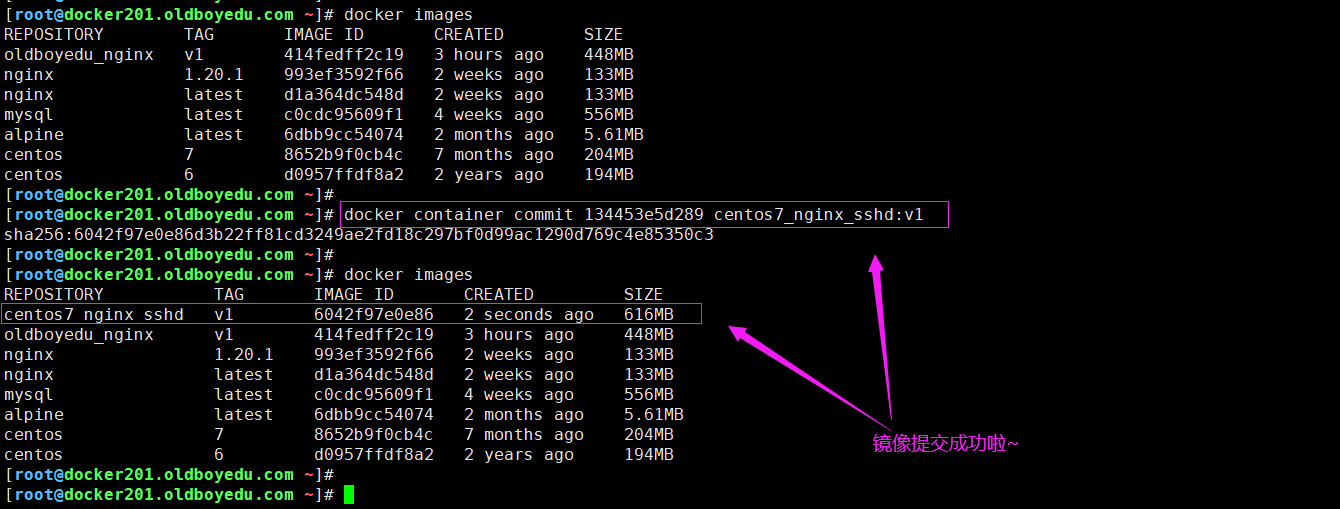The image size is (1340, 509).
Task: Click the REPOSITORY header in the first table
Action: tap(53, 35)
